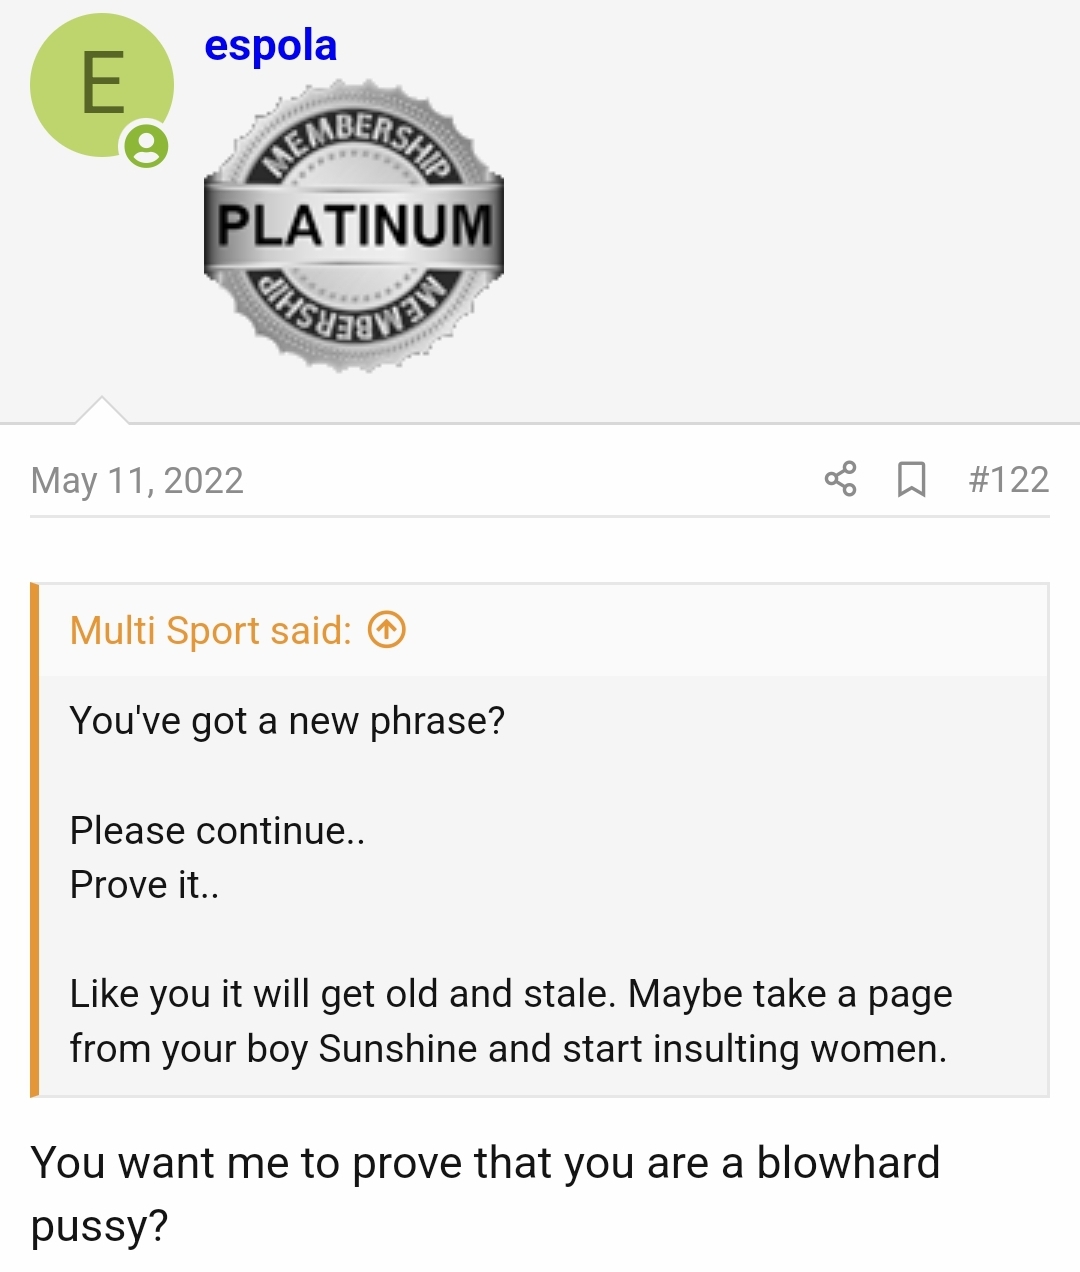
Task: Open the #122 post permalink
Action: click(x=1008, y=479)
